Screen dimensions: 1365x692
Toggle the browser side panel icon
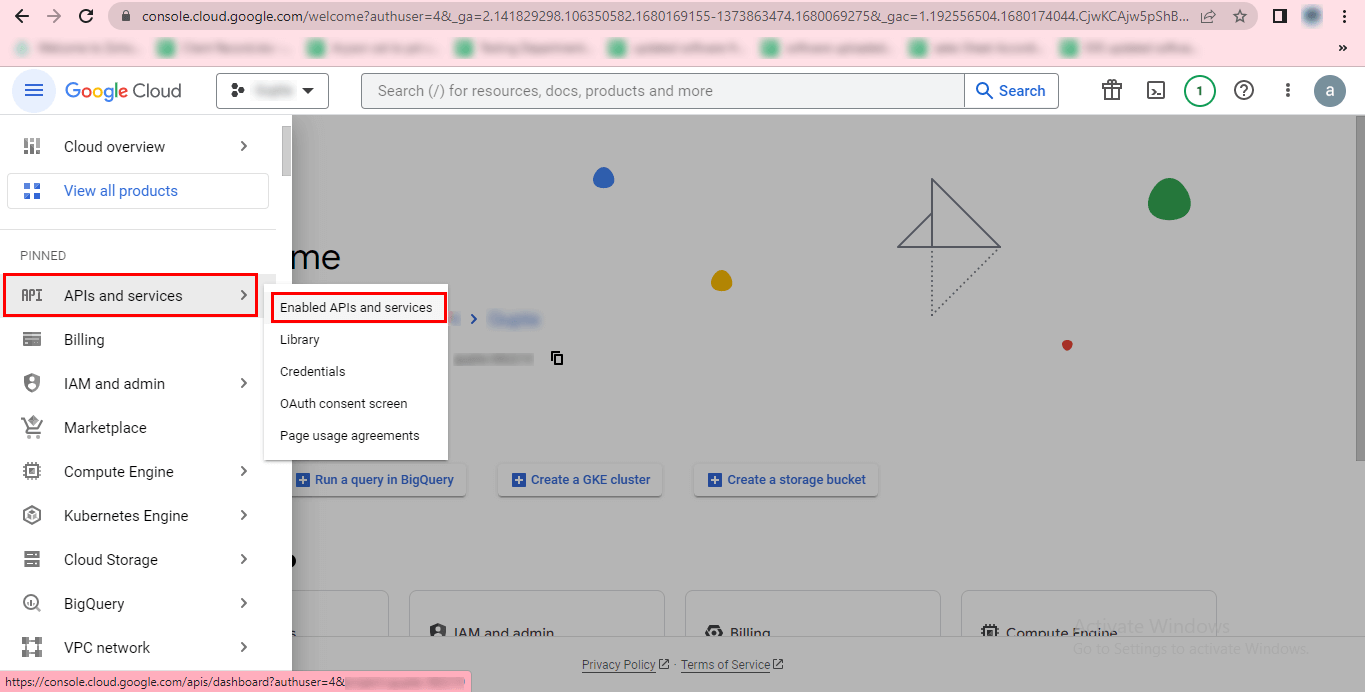(x=1280, y=16)
